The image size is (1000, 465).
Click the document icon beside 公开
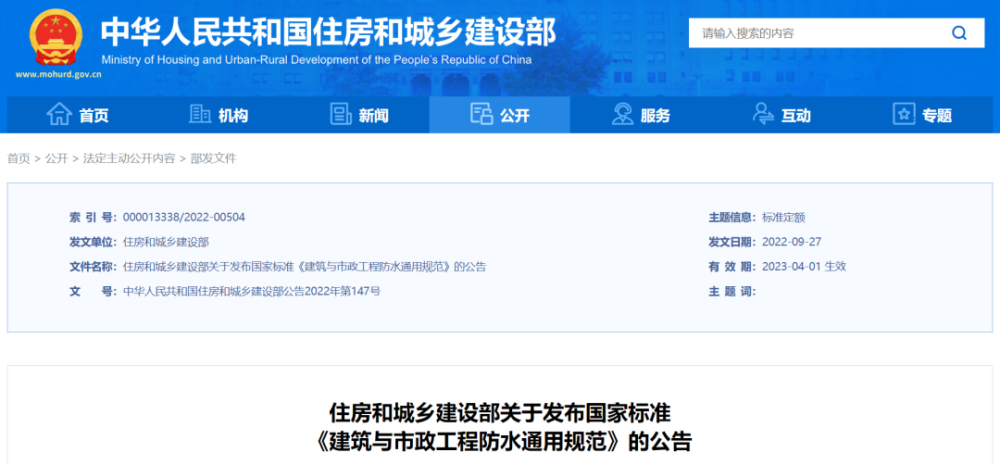(x=482, y=115)
